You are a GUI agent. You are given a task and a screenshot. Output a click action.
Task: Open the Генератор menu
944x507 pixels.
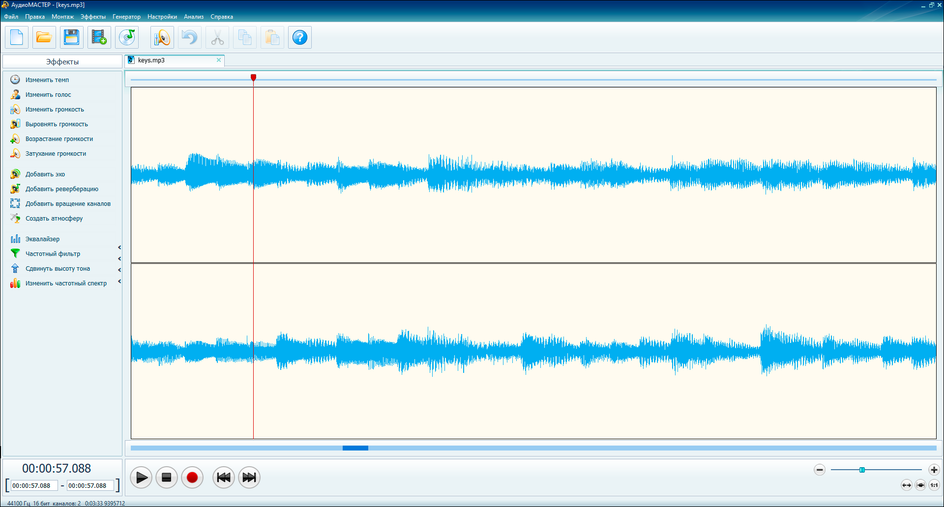pos(126,17)
